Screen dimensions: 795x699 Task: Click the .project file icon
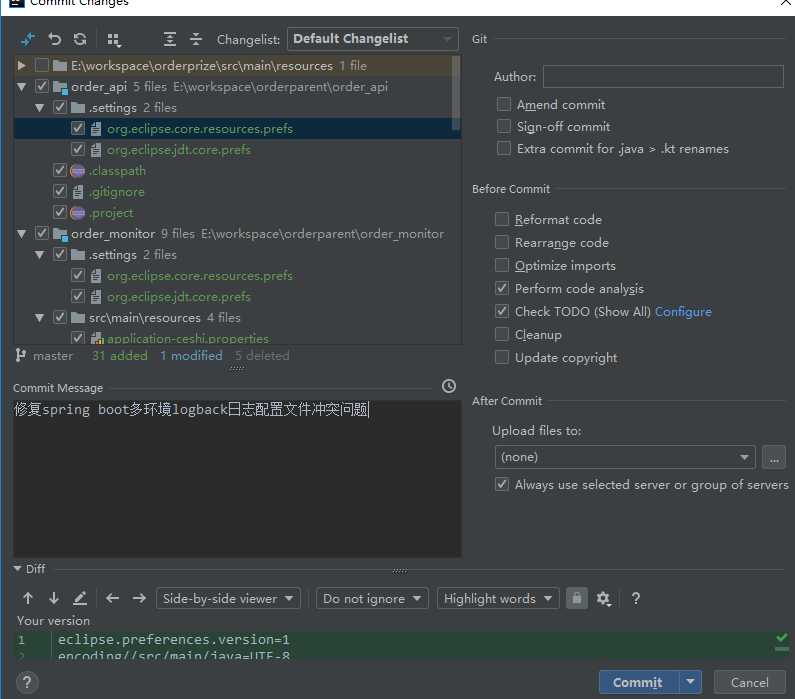pos(77,213)
